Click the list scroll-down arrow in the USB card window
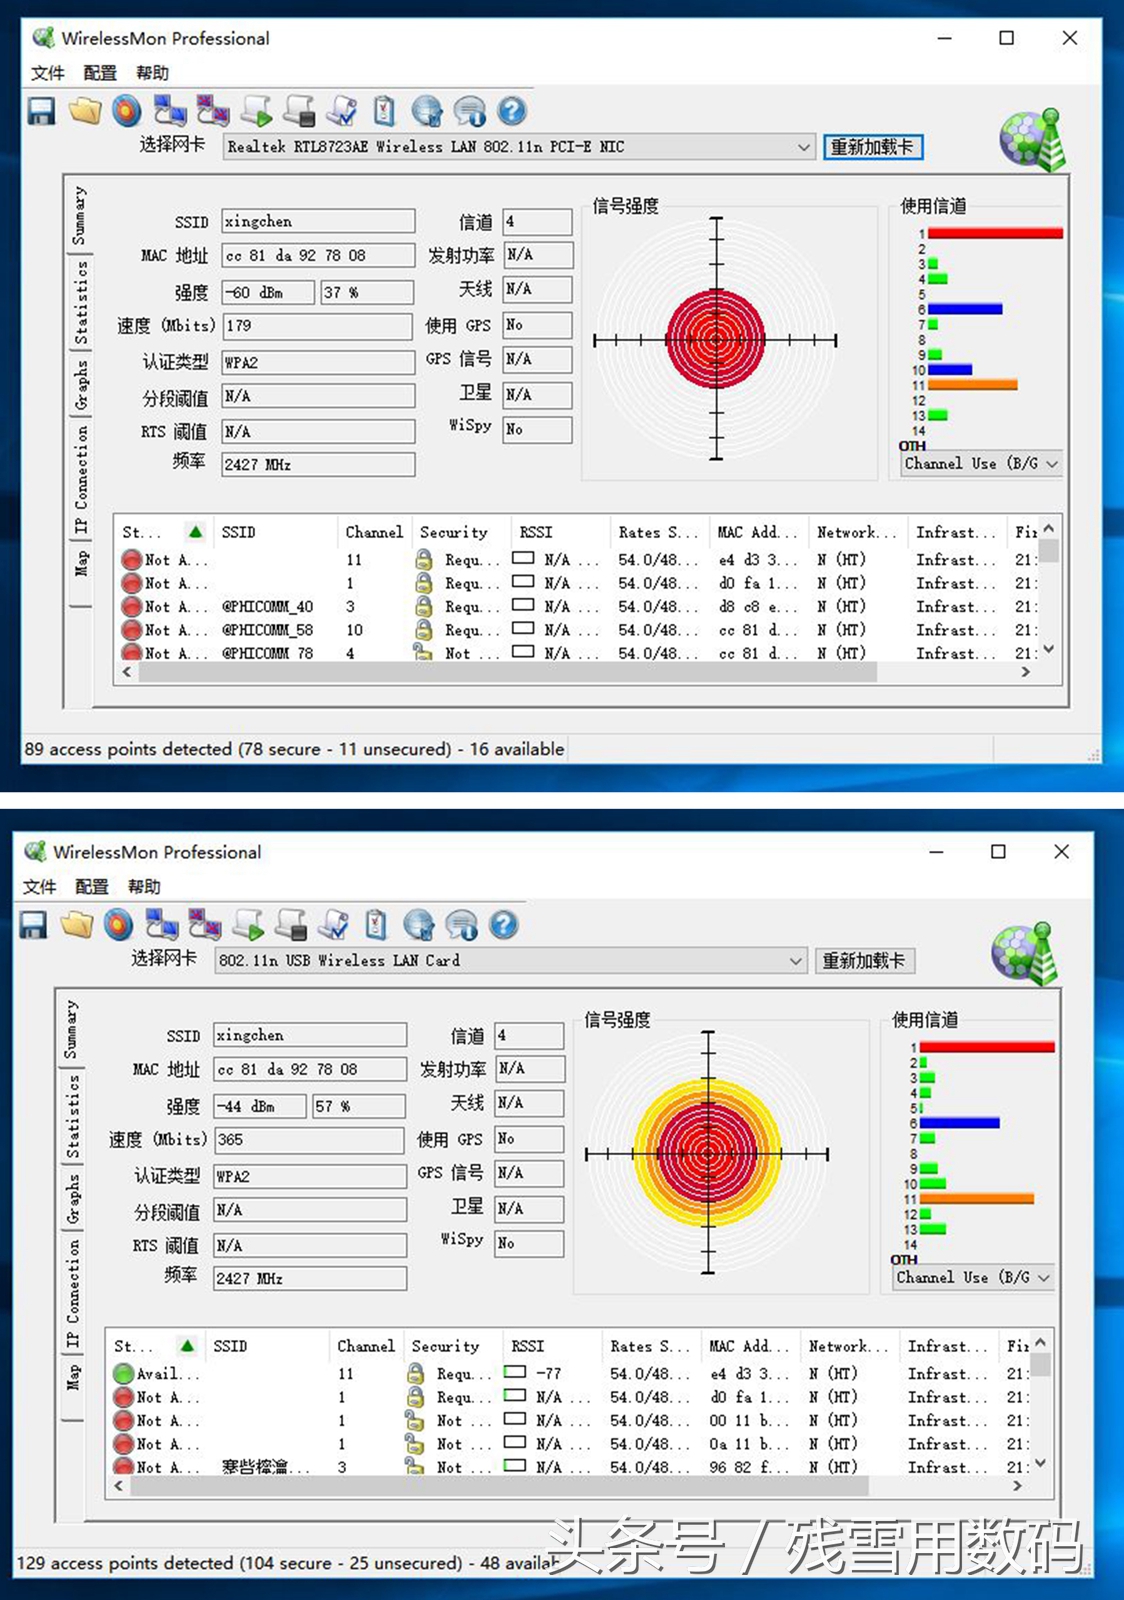The width and height of the screenshot is (1124, 1600). point(1040,1463)
